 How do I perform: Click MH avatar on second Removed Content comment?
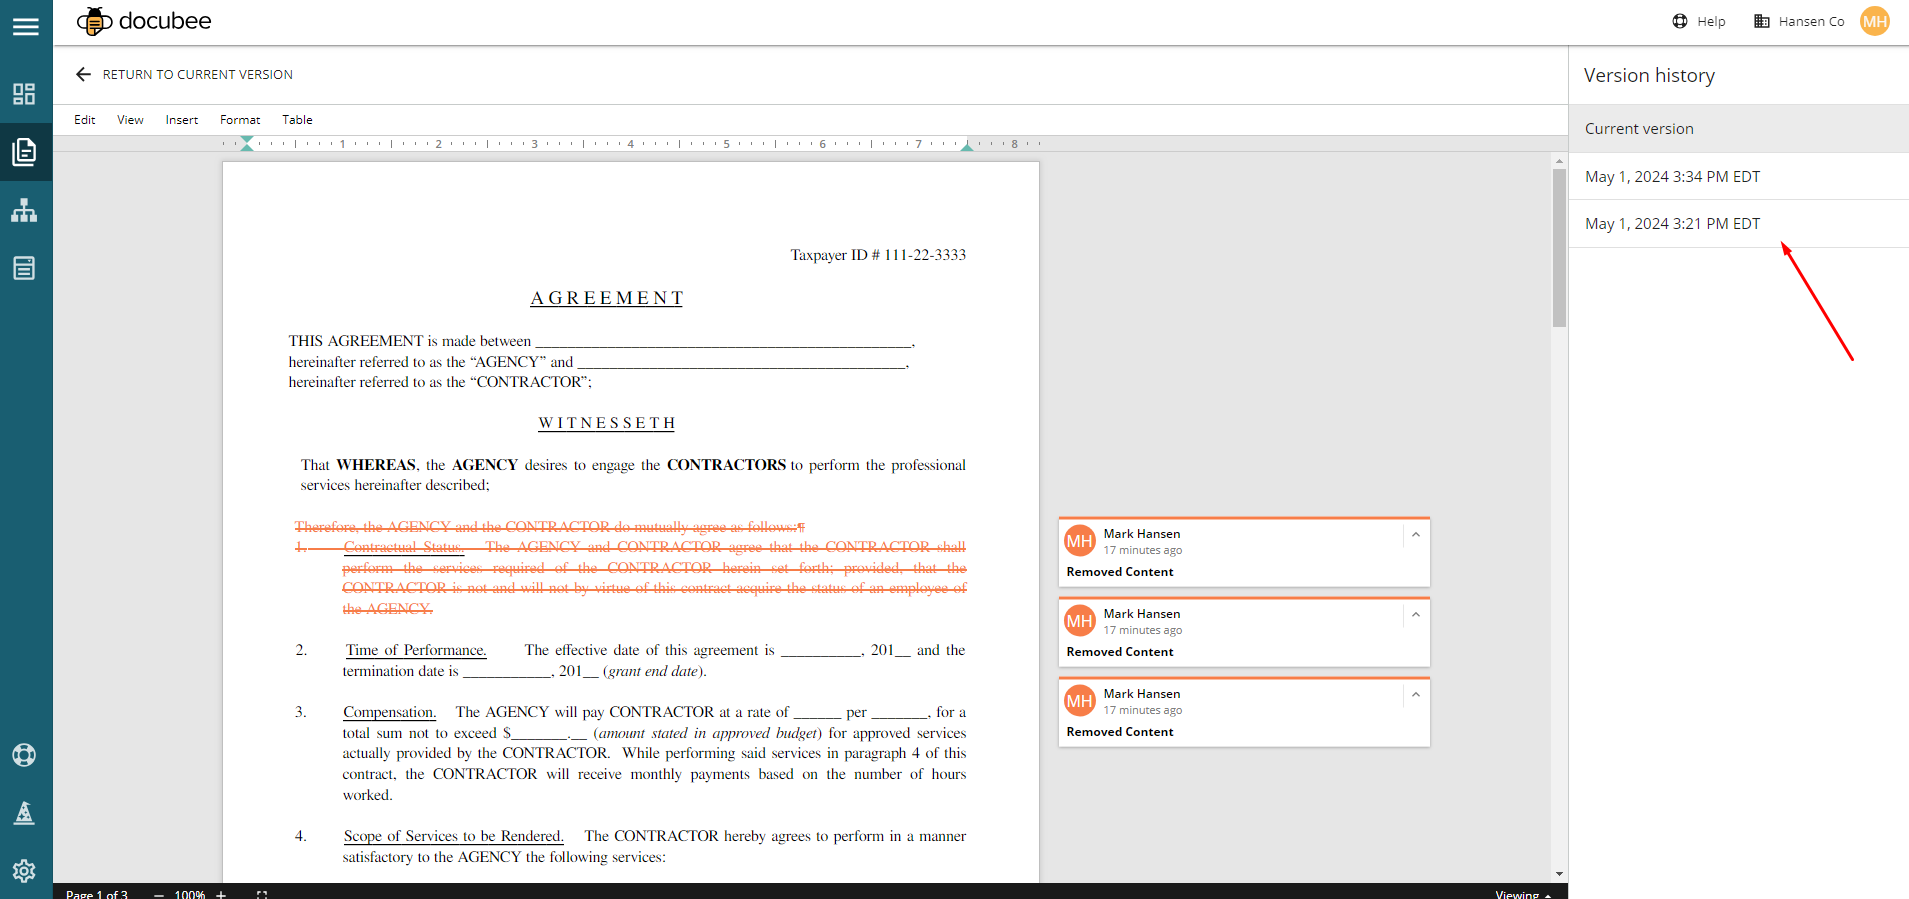coord(1080,621)
